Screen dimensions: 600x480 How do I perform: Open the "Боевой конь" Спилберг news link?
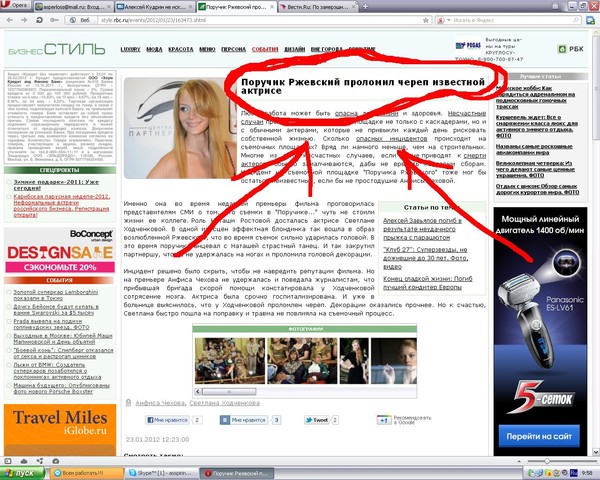pos(63,353)
